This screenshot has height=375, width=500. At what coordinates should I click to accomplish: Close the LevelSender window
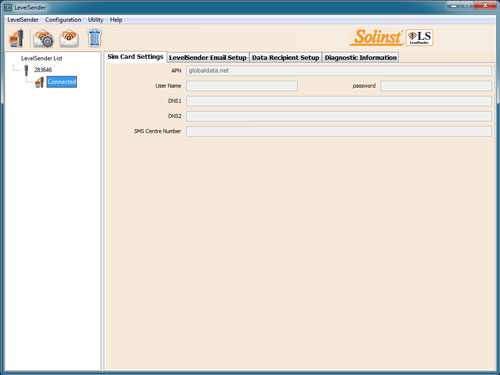[x=486, y=5]
